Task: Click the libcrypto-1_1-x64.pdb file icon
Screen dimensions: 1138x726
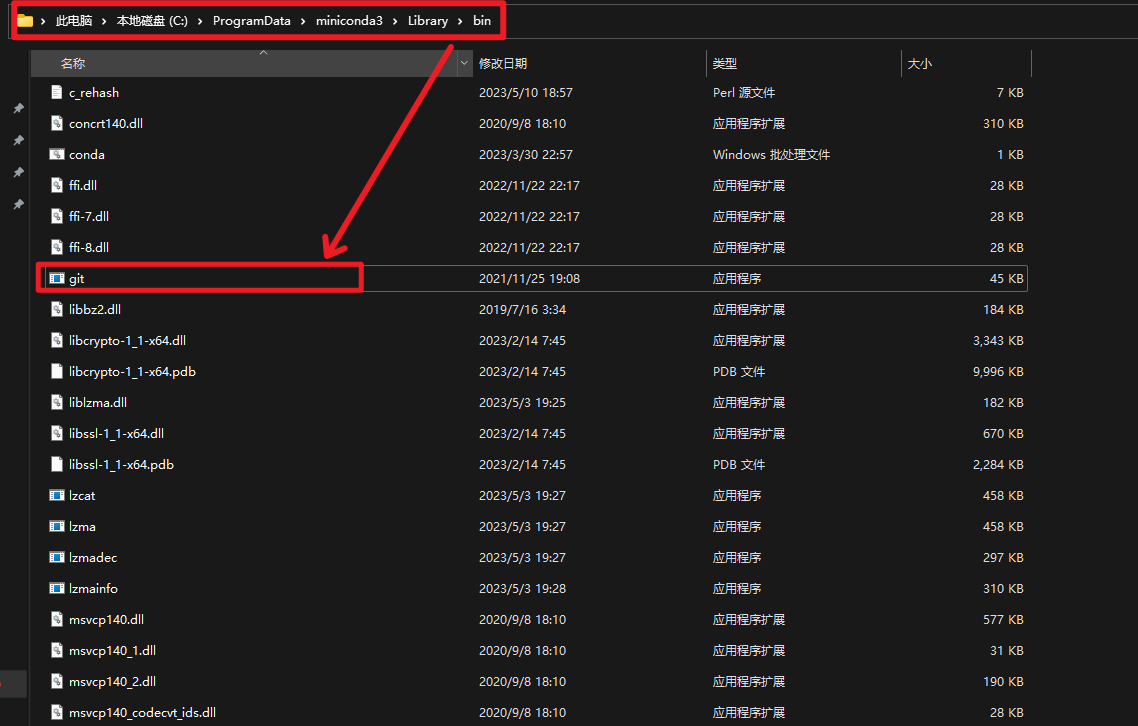Action: 57,371
